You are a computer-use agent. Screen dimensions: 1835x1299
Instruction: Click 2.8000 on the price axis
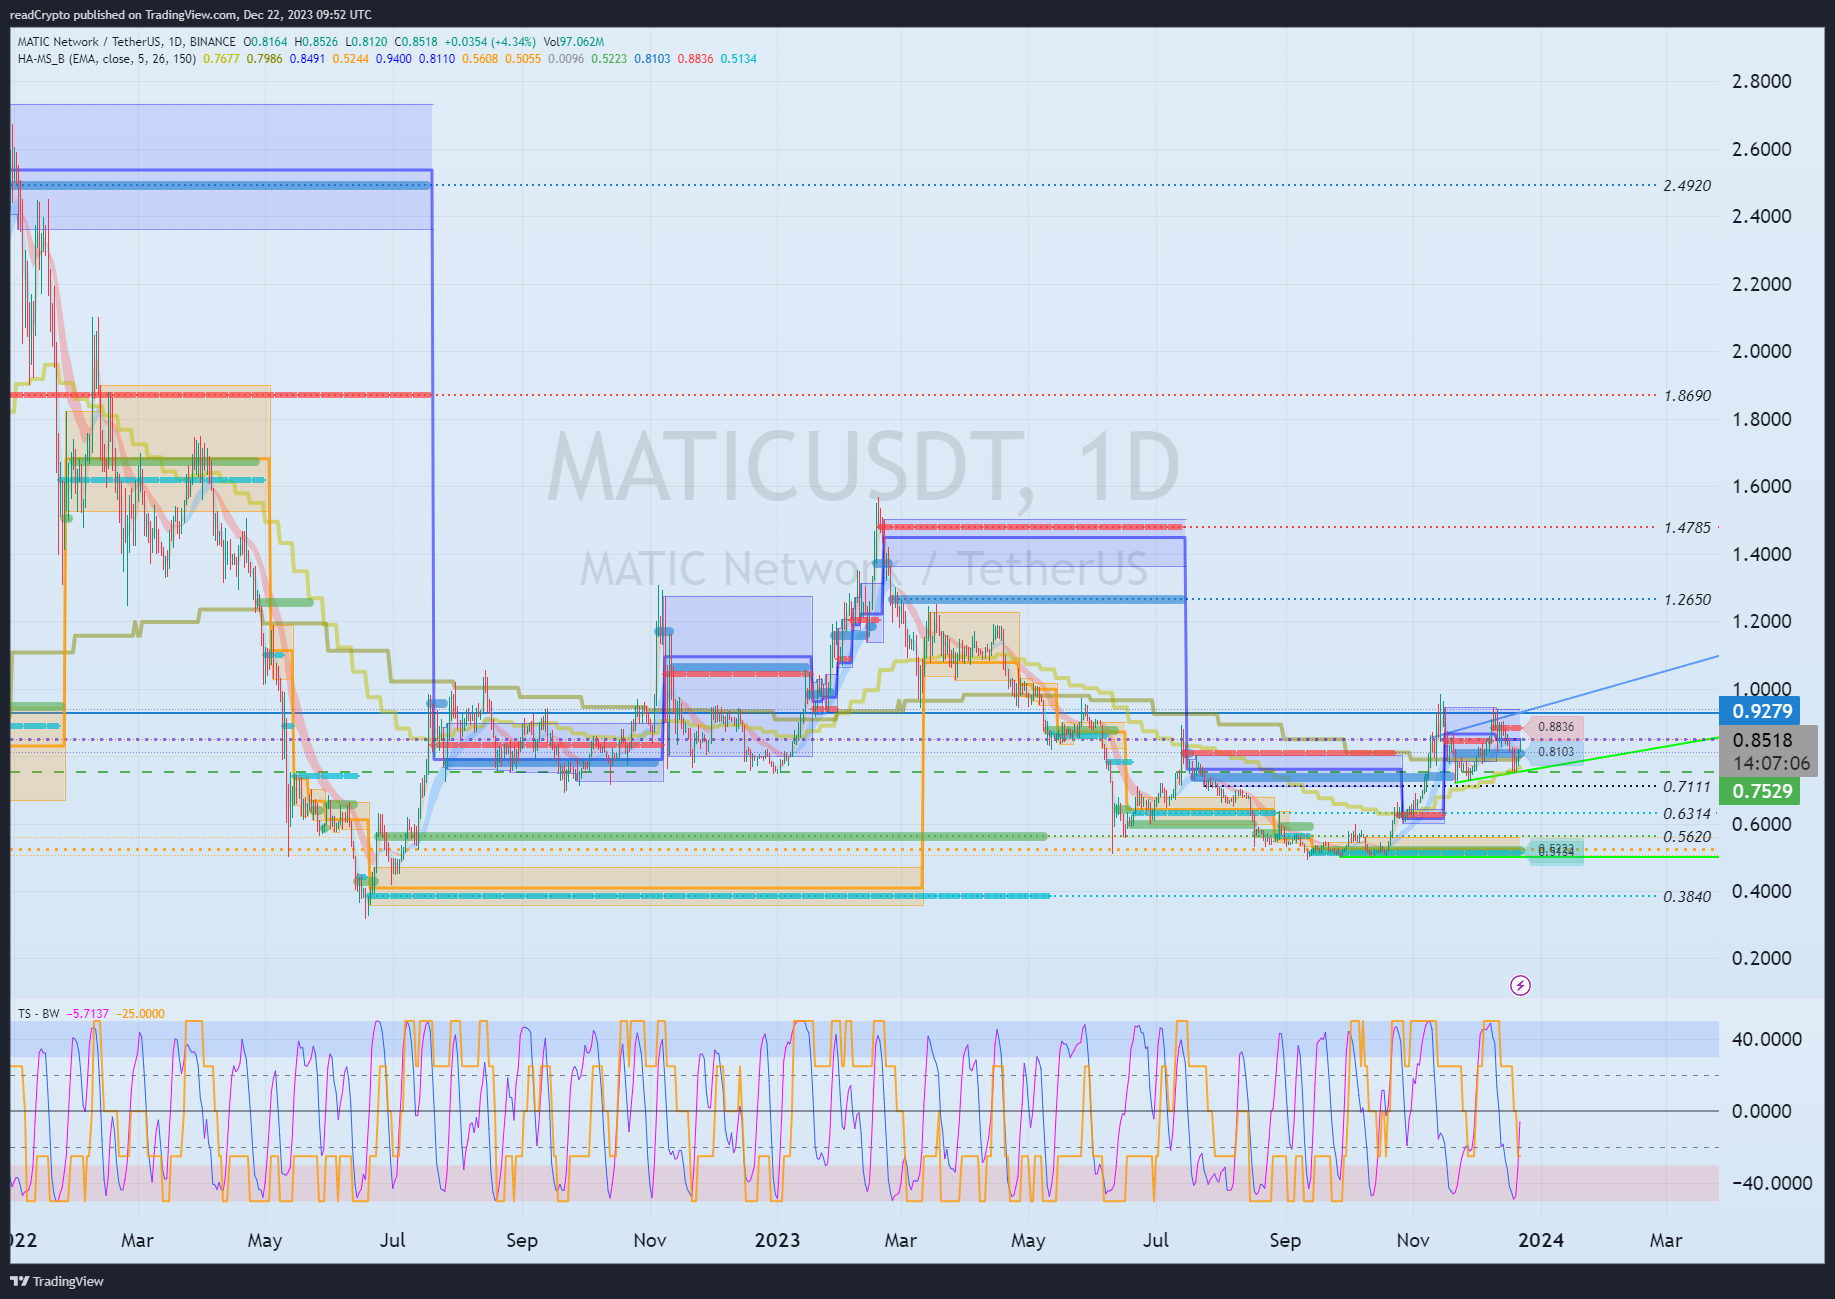point(1761,81)
